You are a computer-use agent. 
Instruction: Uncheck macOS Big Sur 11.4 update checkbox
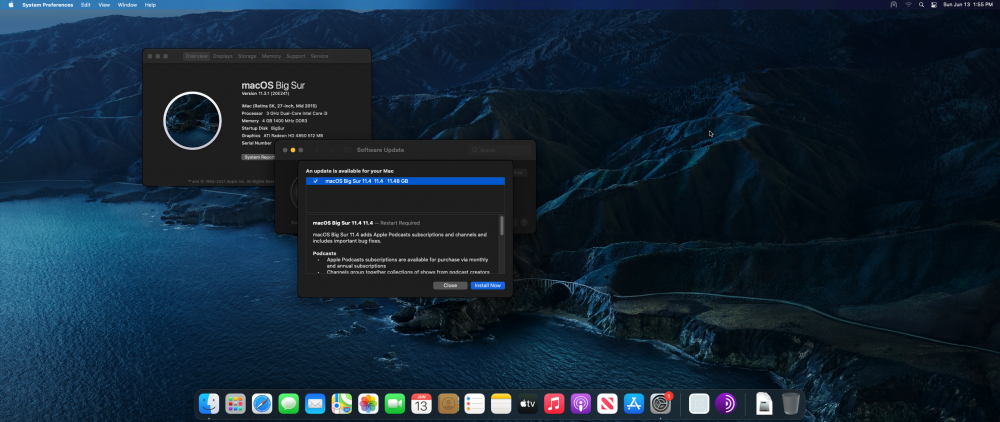[315, 181]
